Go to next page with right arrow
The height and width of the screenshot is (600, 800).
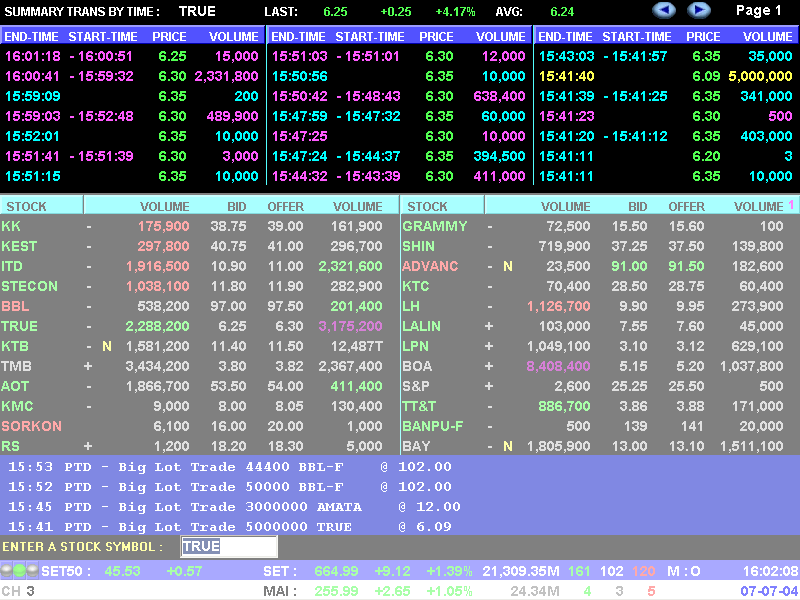click(698, 10)
